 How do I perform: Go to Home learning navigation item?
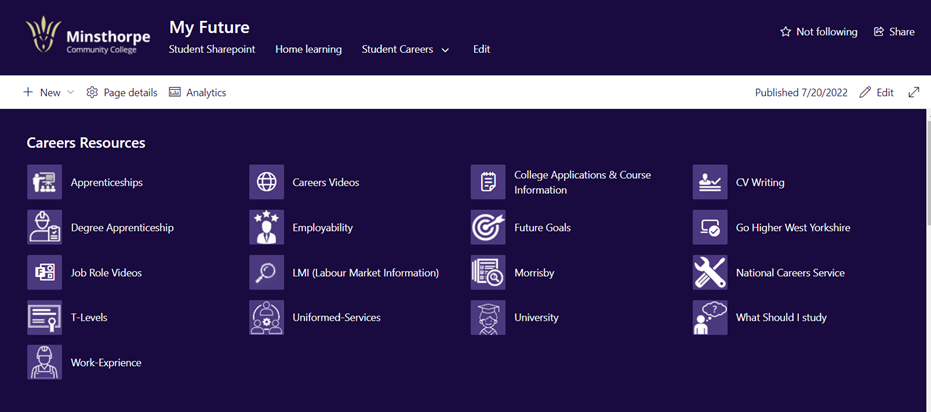[x=308, y=49]
